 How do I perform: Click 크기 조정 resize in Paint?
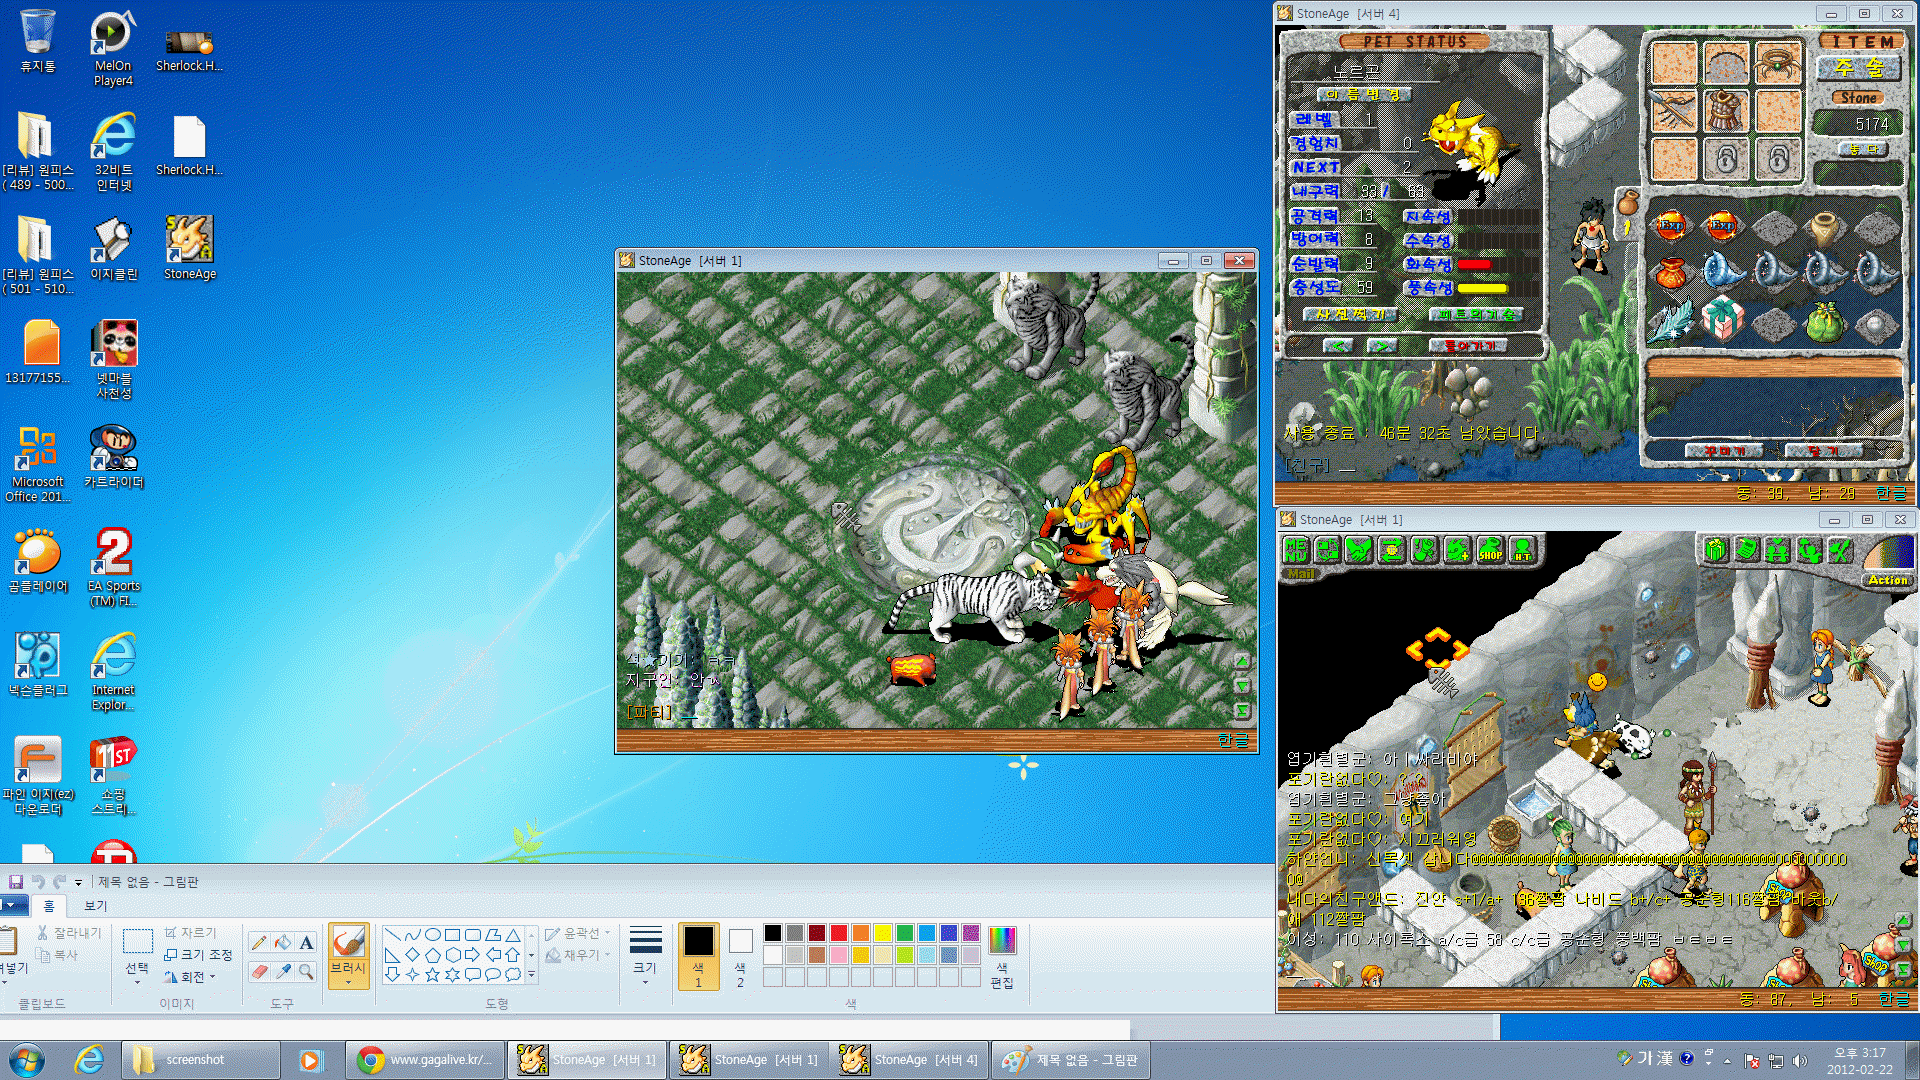tap(199, 955)
